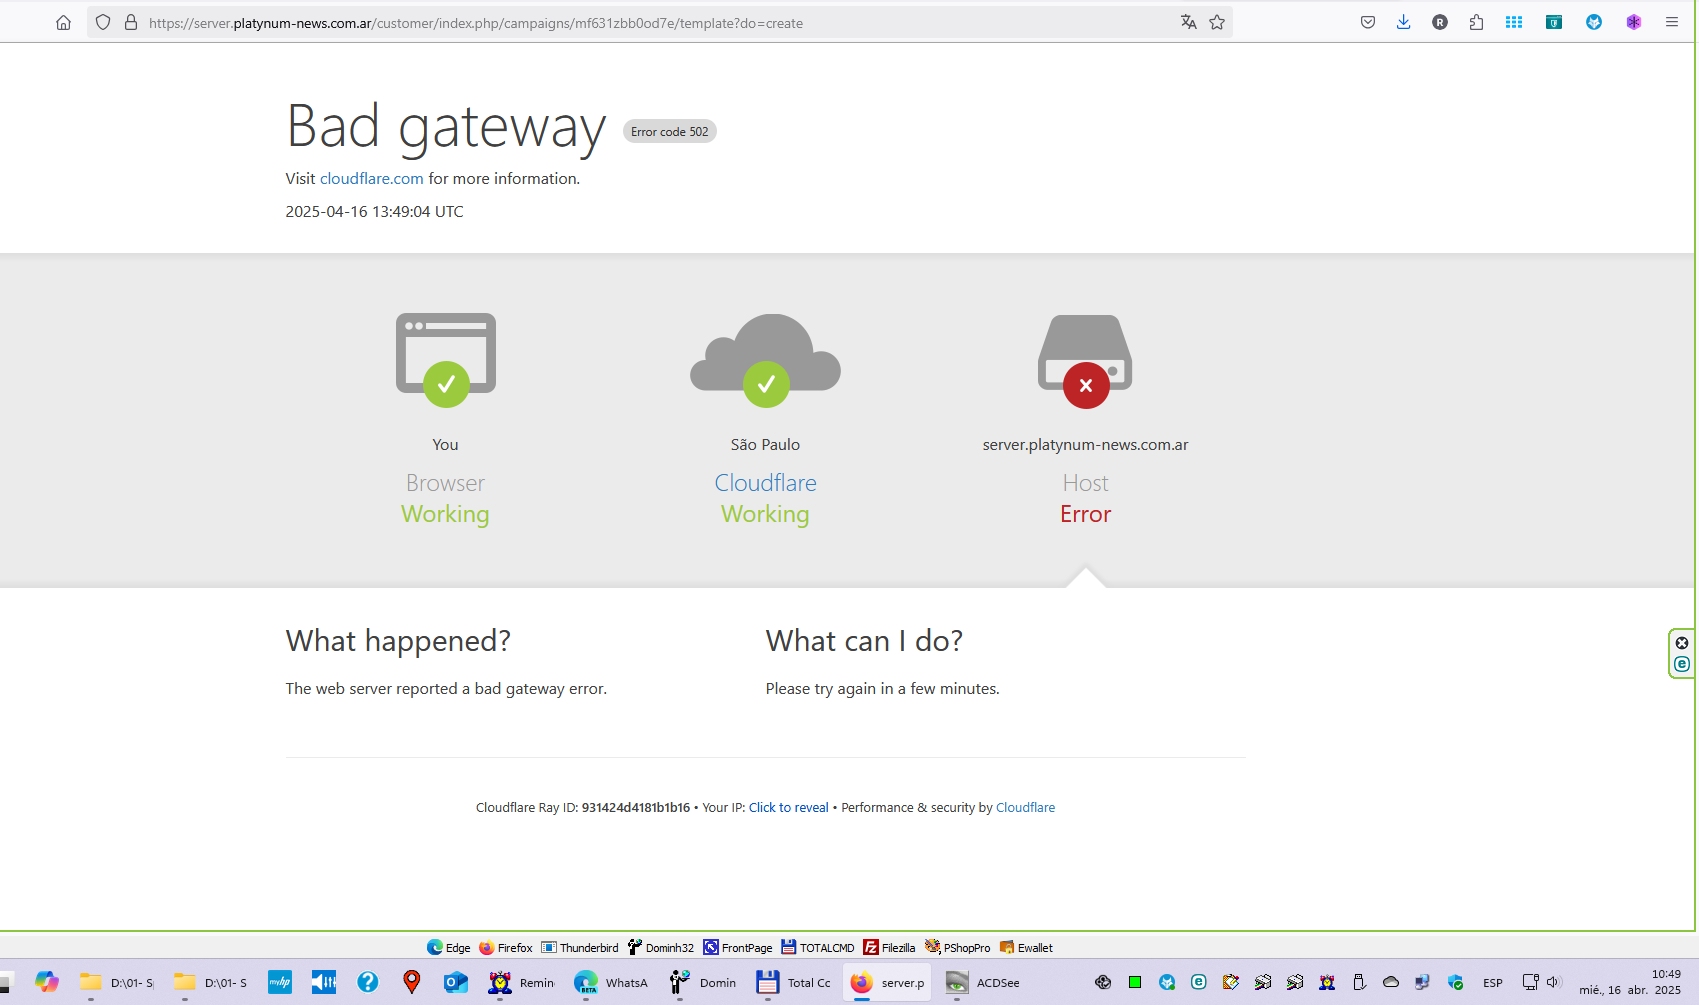Launch Filezilla from the quick launch bar
The image size is (1699, 1005).
[x=889, y=947]
